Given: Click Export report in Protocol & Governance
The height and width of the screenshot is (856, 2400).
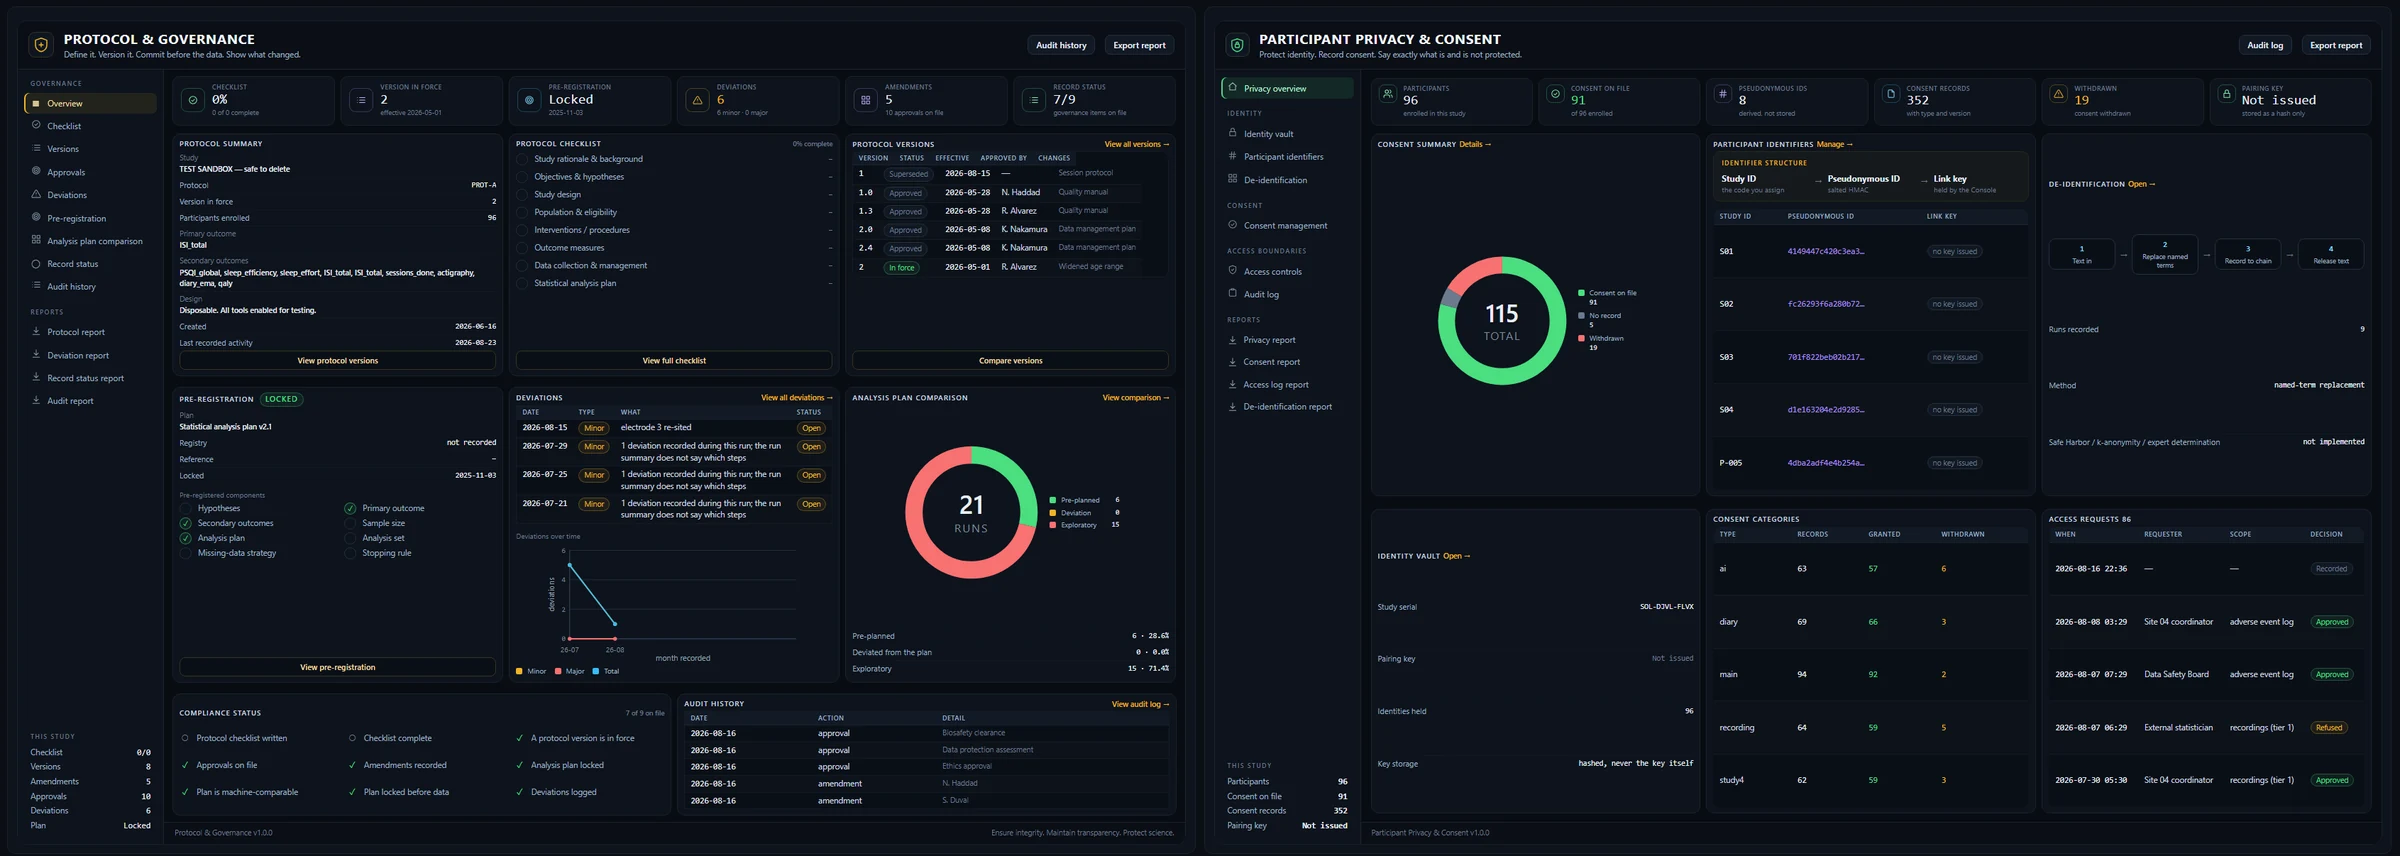Looking at the screenshot, I should 1139,45.
